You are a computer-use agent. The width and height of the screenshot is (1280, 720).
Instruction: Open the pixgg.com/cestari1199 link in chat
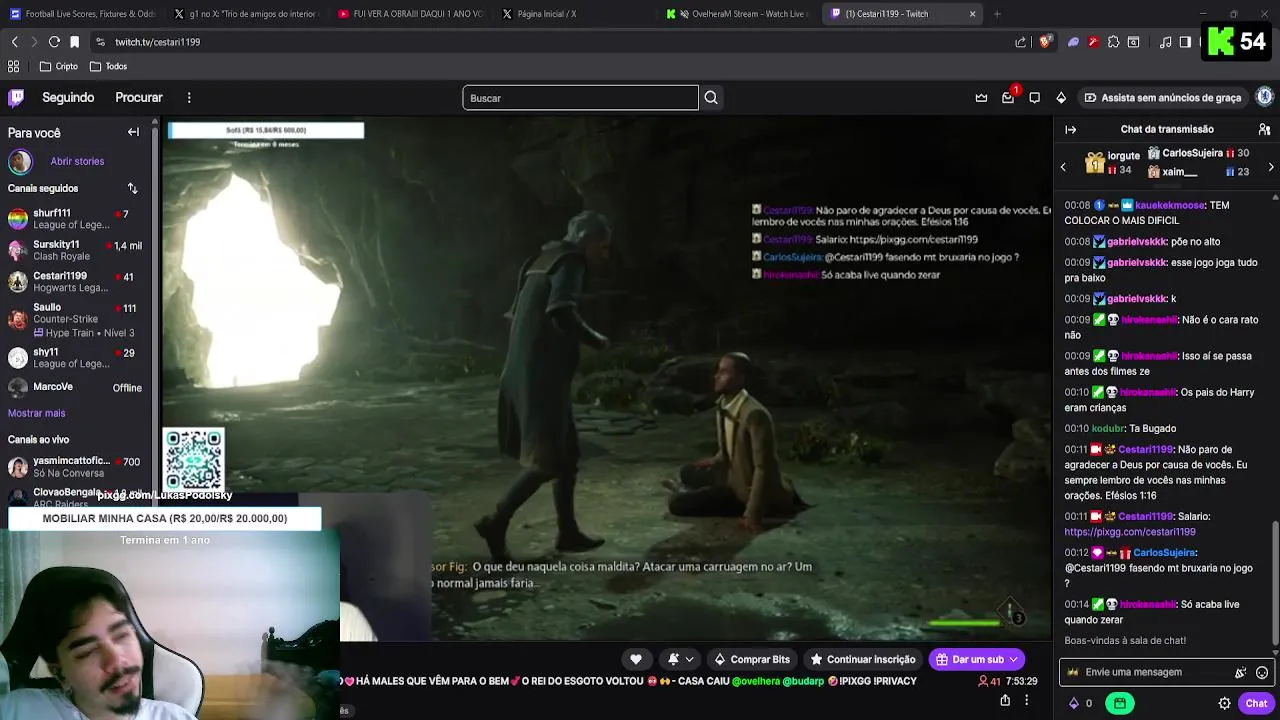pos(1129,532)
